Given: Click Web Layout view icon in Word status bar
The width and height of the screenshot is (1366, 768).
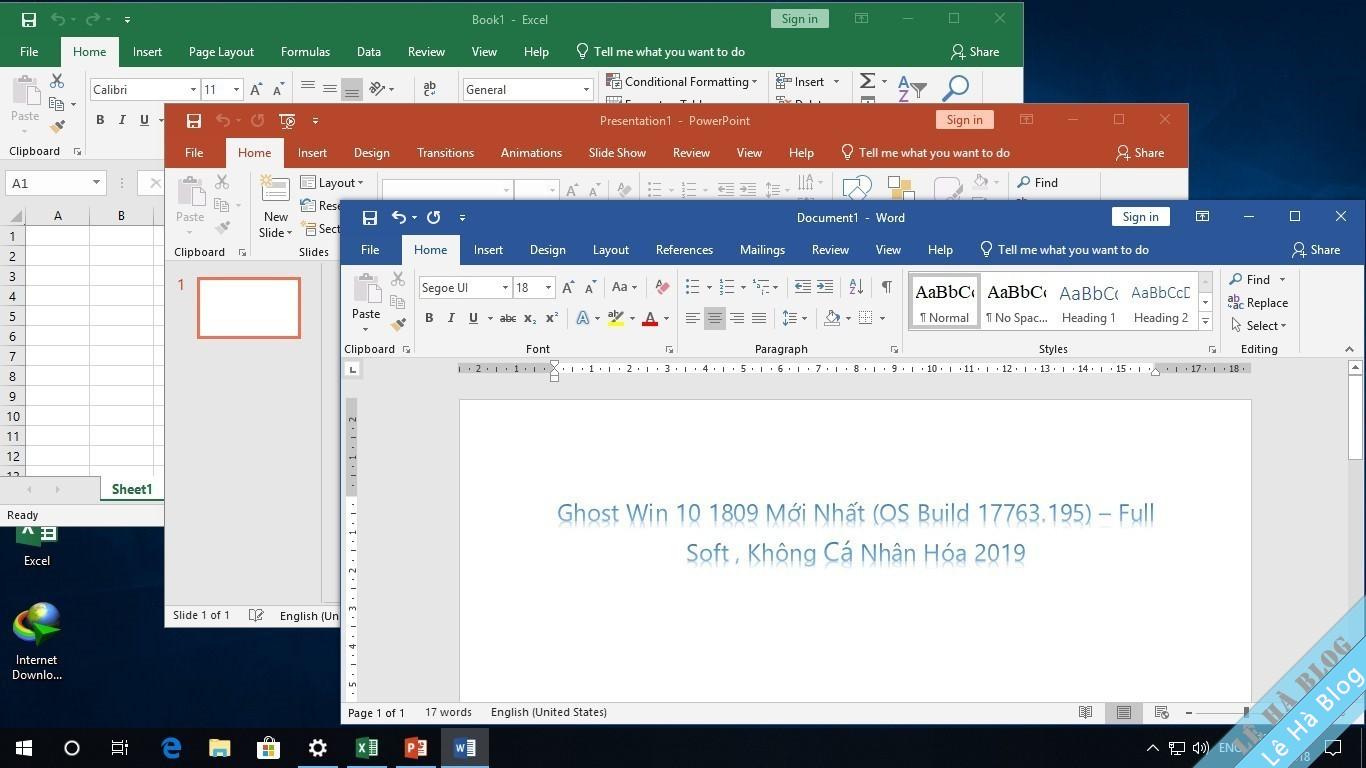Looking at the screenshot, I should coord(1161,712).
